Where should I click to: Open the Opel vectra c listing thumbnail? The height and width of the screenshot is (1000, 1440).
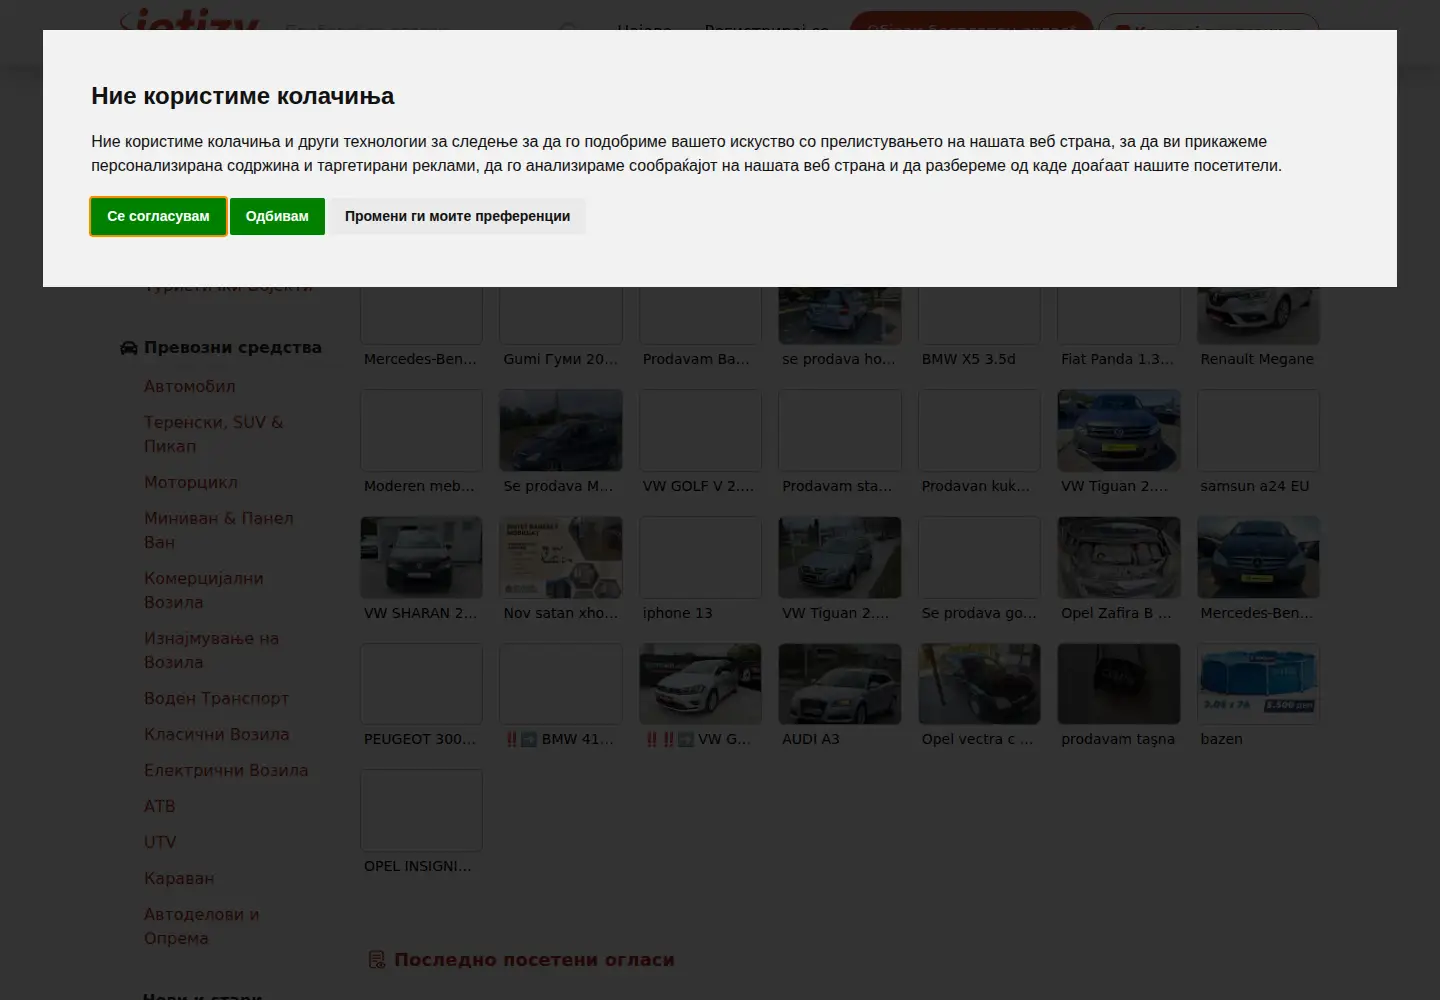pos(979,684)
